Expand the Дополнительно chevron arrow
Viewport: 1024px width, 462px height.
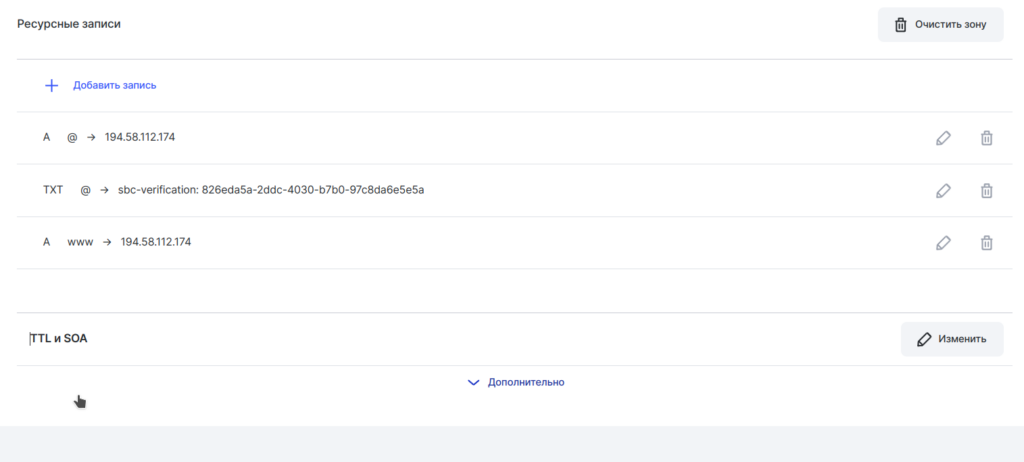tap(474, 382)
